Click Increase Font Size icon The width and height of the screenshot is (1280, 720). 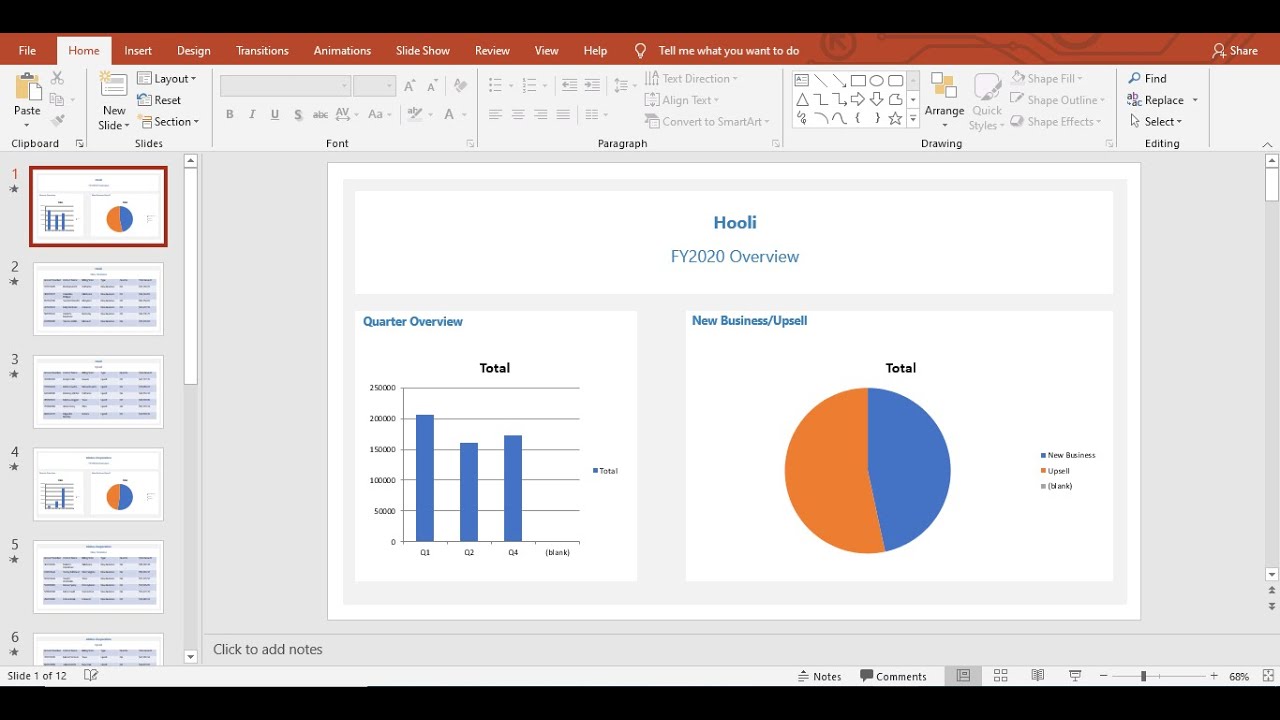pos(410,86)
